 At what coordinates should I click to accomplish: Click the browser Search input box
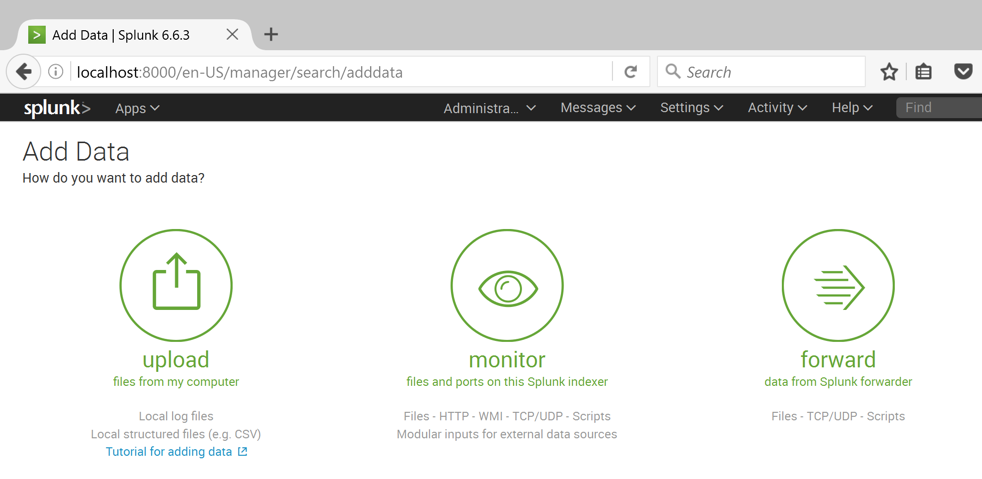click(x=761, y=72)
